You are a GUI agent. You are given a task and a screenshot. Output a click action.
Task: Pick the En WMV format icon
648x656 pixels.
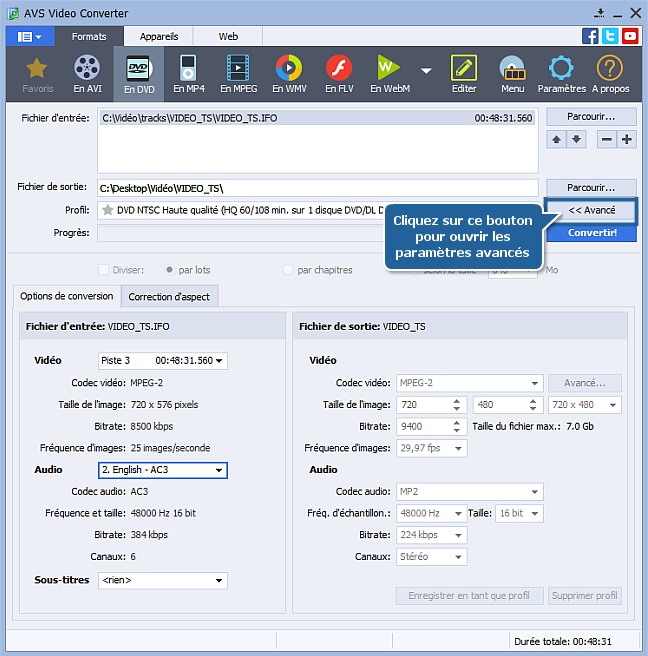[x=288, y=74]
